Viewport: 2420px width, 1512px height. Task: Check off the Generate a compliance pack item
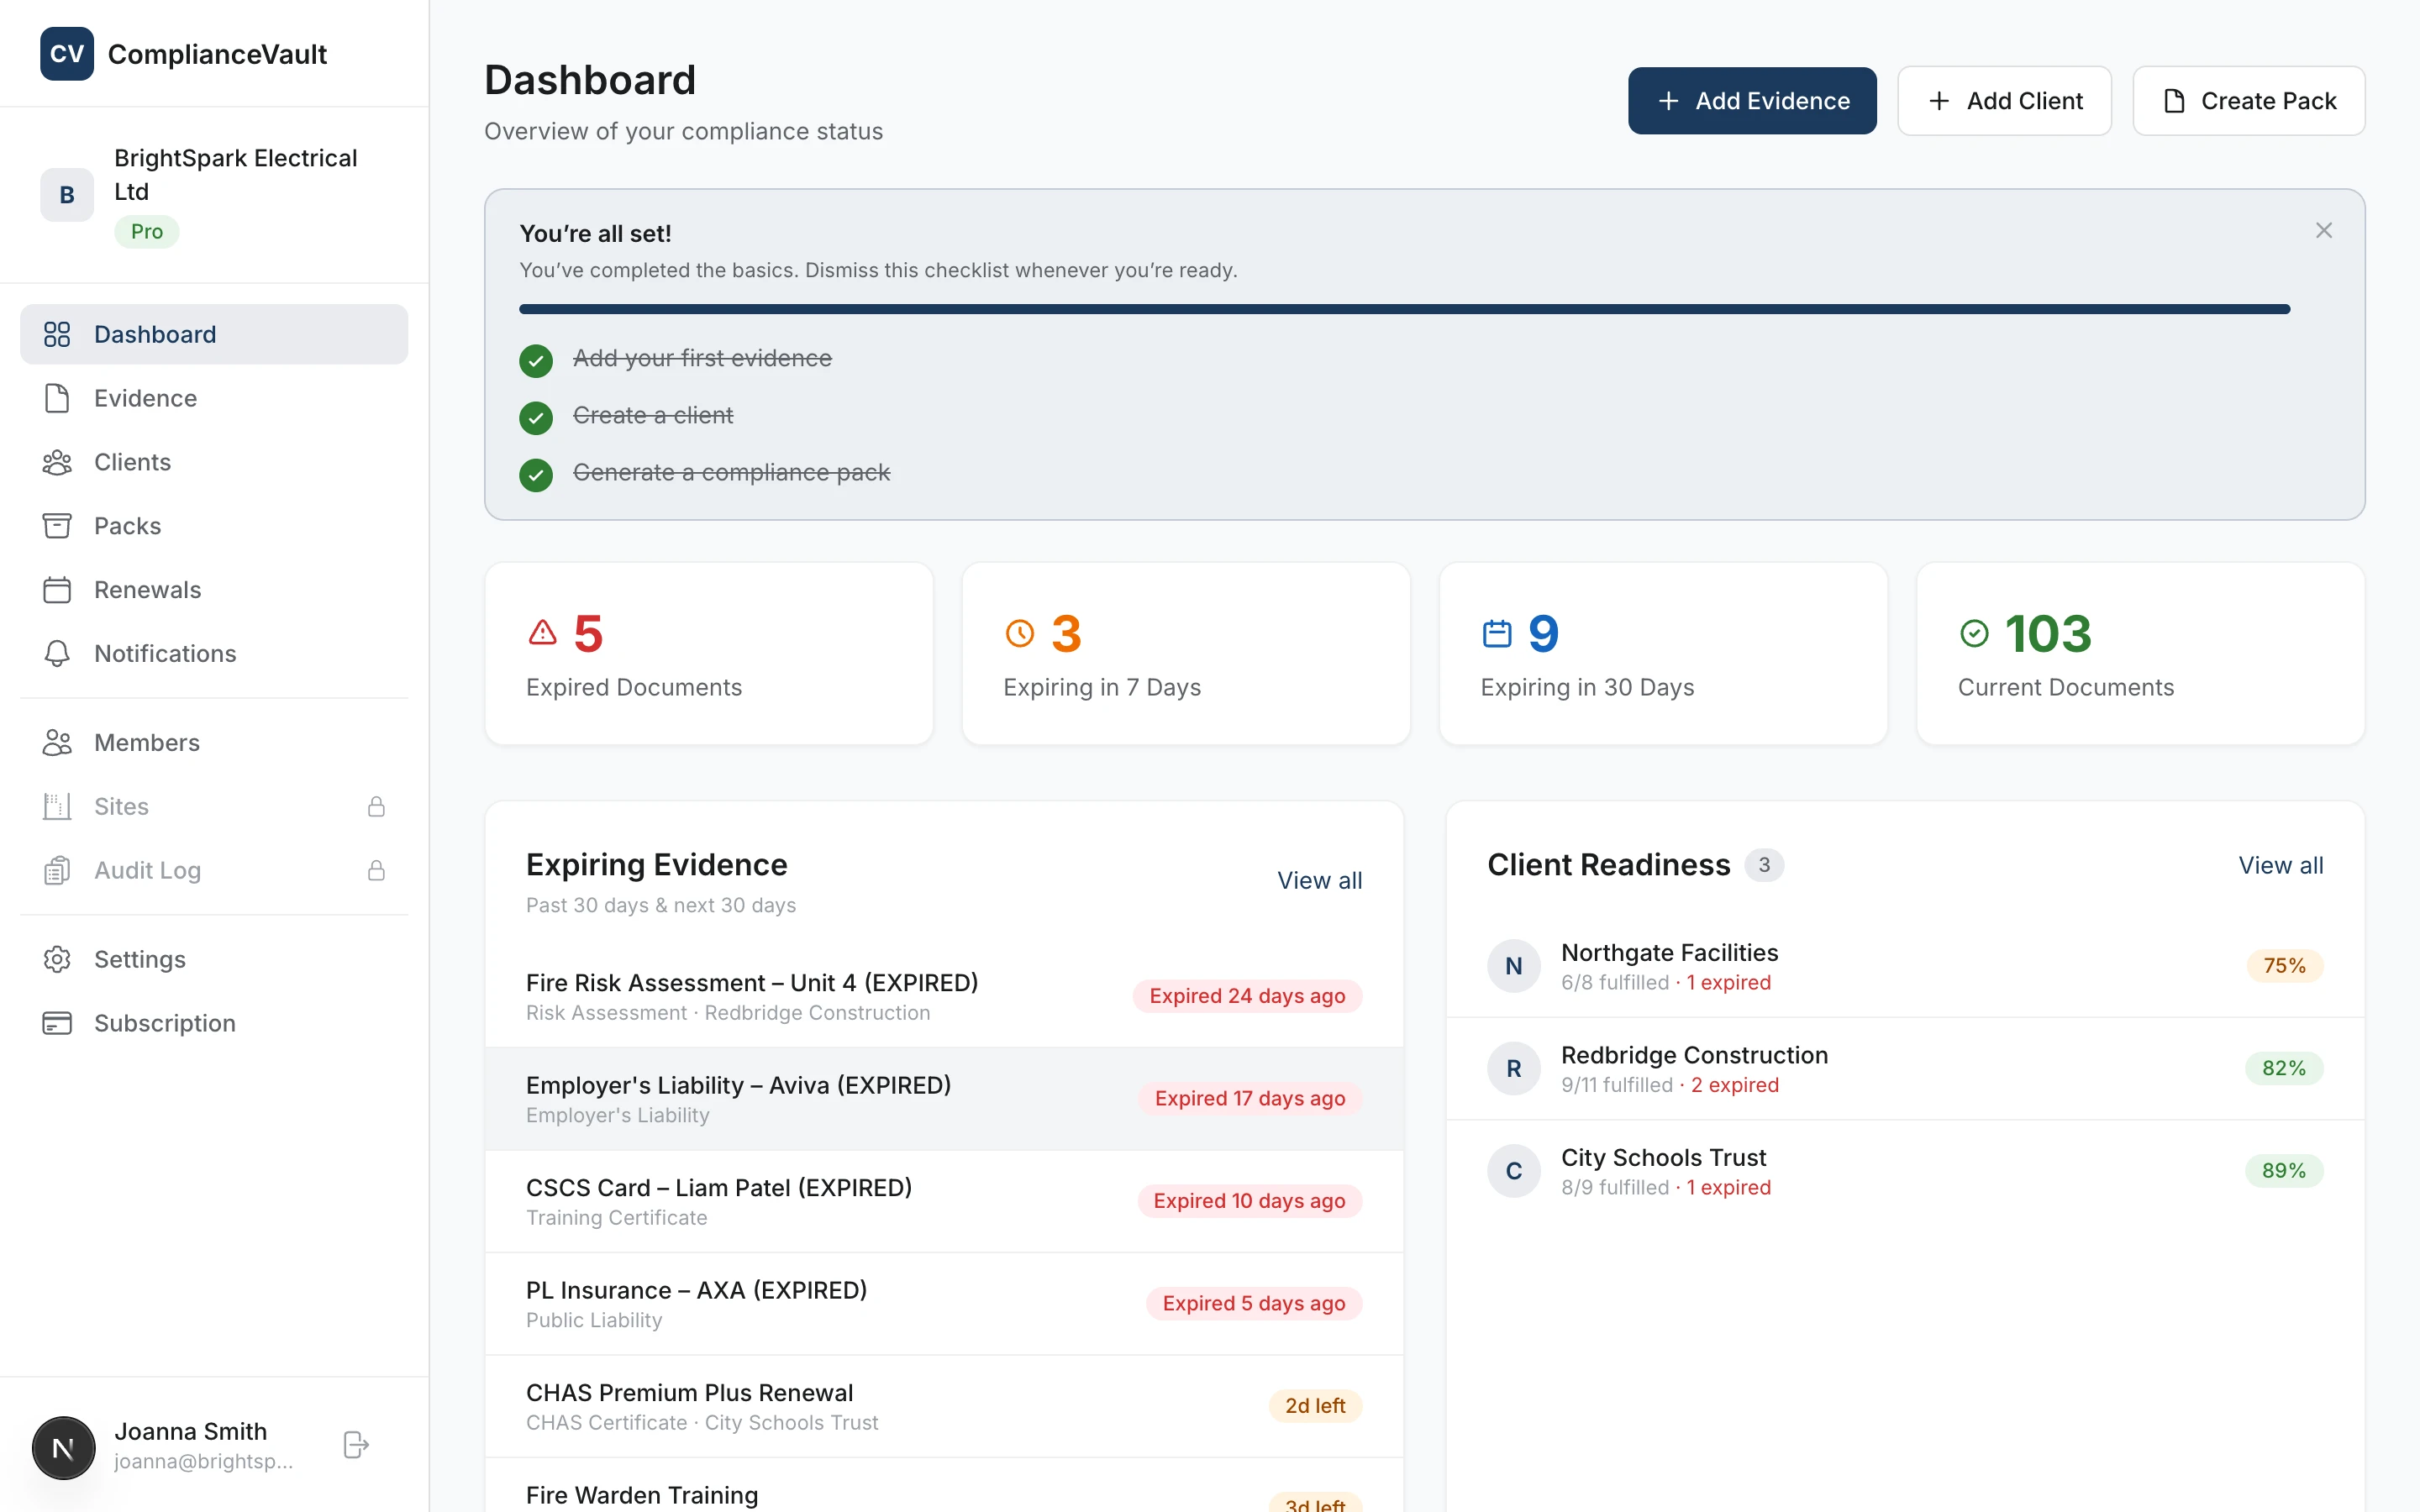point(536,474)
